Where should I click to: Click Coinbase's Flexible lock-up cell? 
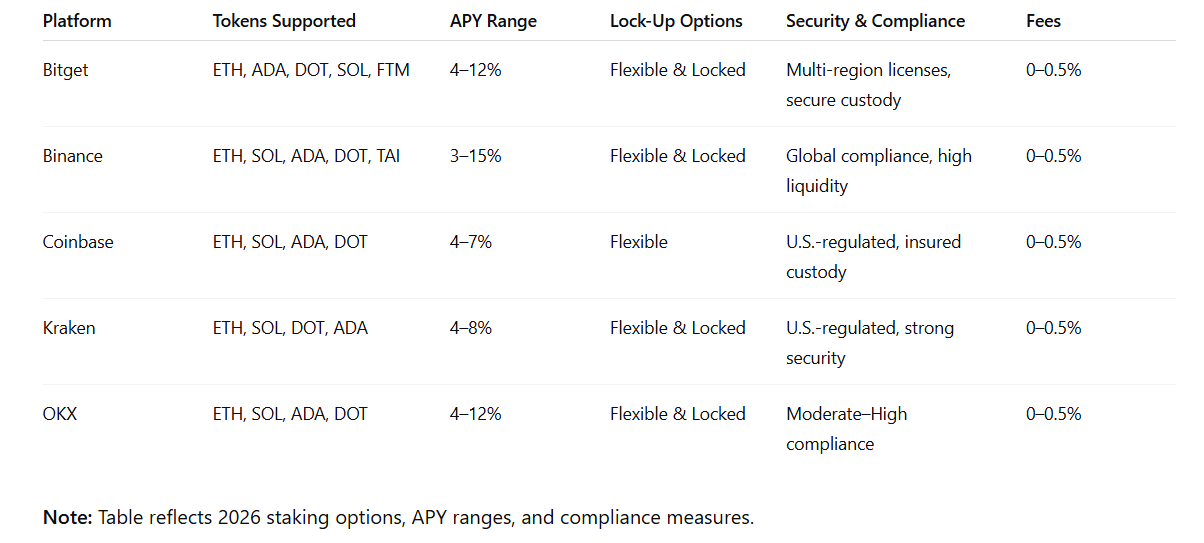pyautogui.click(x=639, y=242)
